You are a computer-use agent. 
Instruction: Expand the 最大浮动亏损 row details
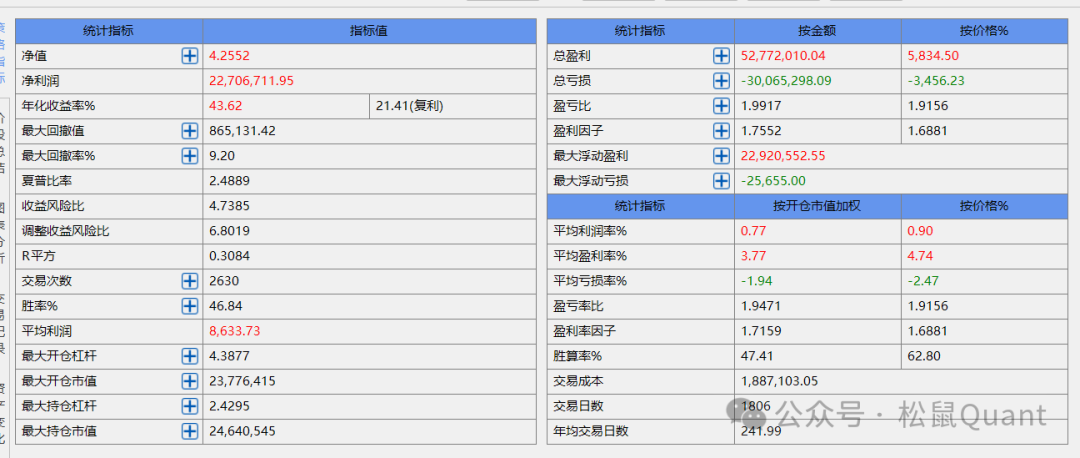(x=721, y=181)
